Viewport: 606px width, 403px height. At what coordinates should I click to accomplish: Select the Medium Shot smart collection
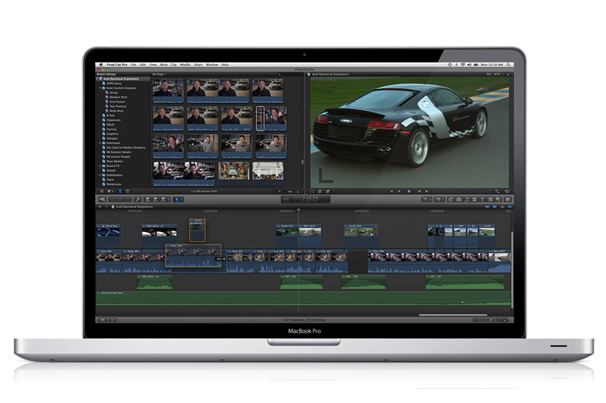tap(116, 97)
